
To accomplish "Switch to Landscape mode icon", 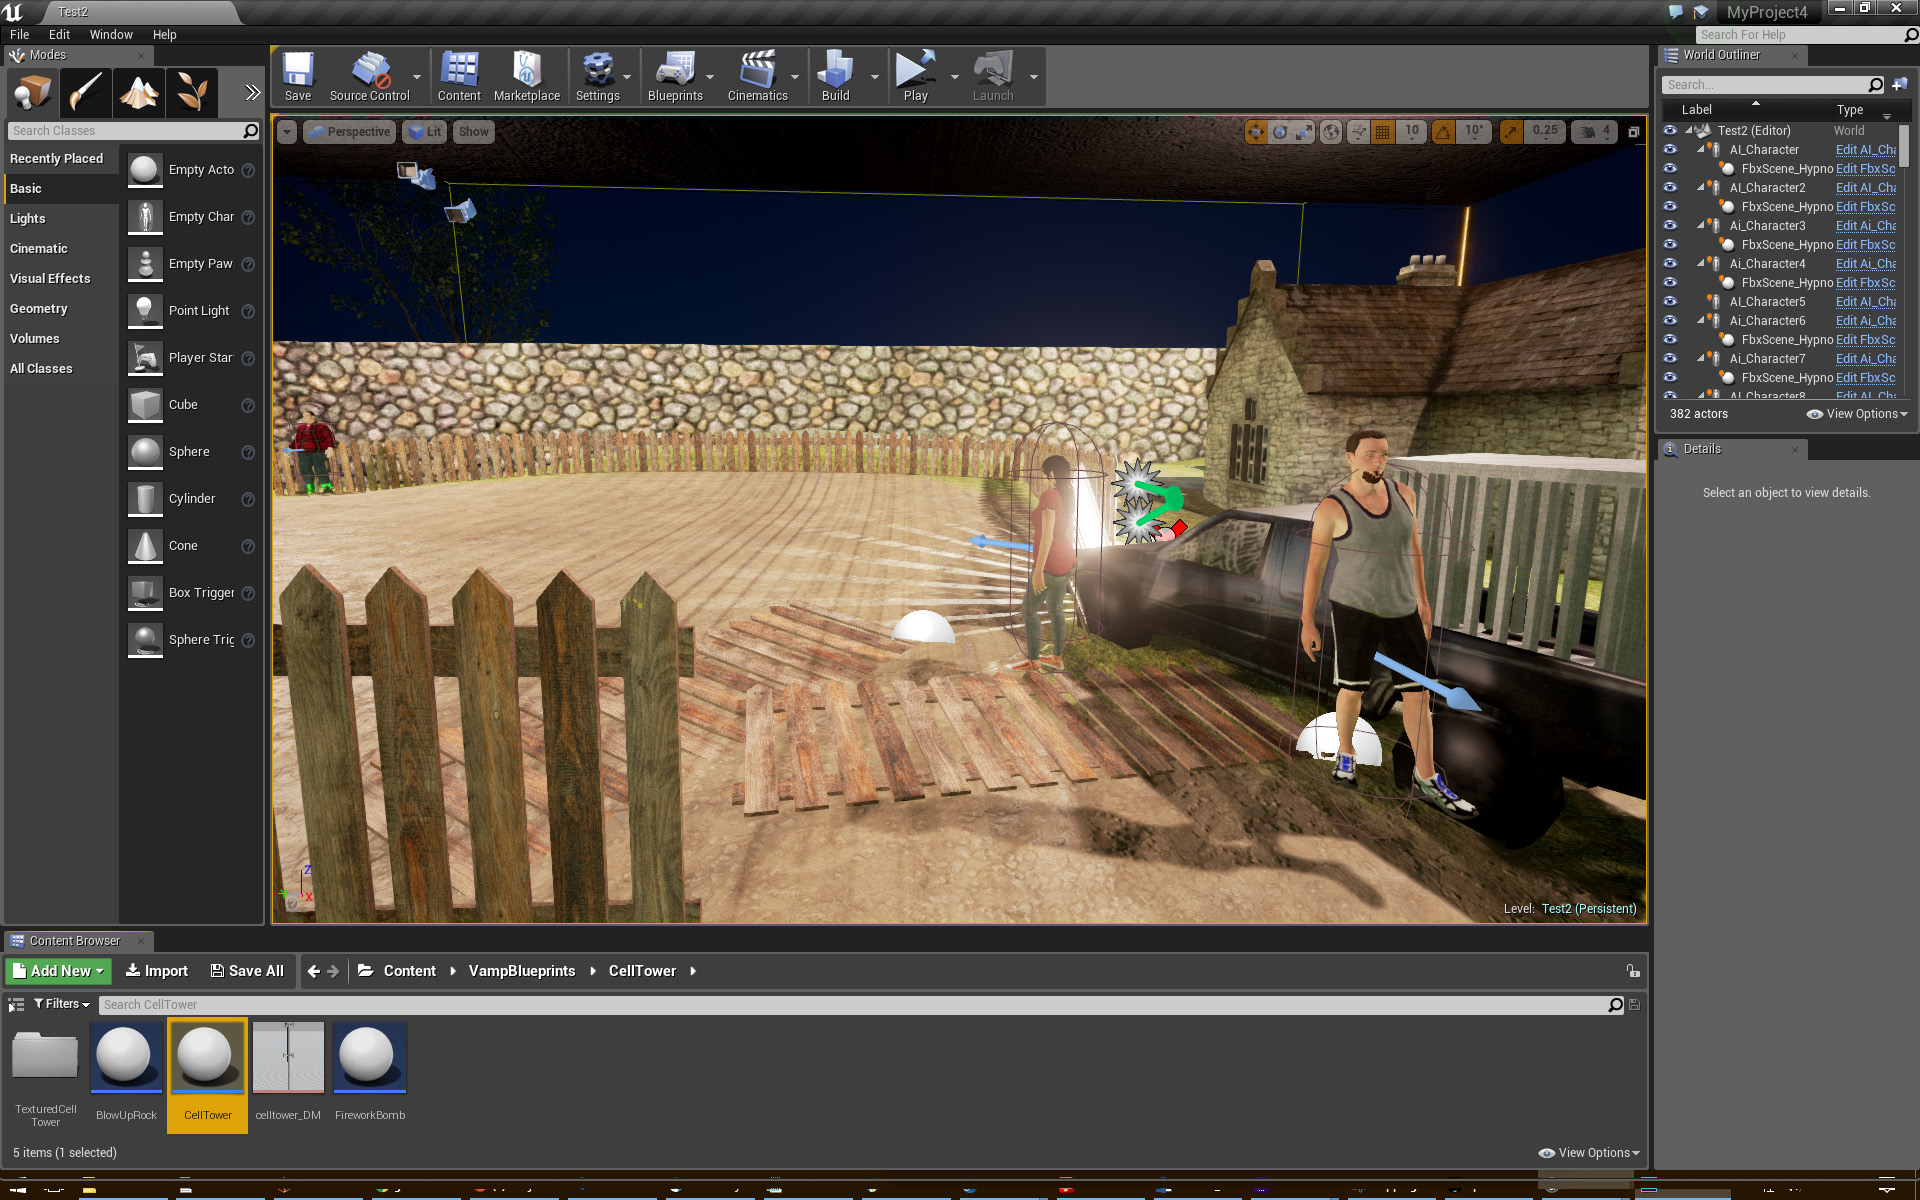I will point(139,93).
